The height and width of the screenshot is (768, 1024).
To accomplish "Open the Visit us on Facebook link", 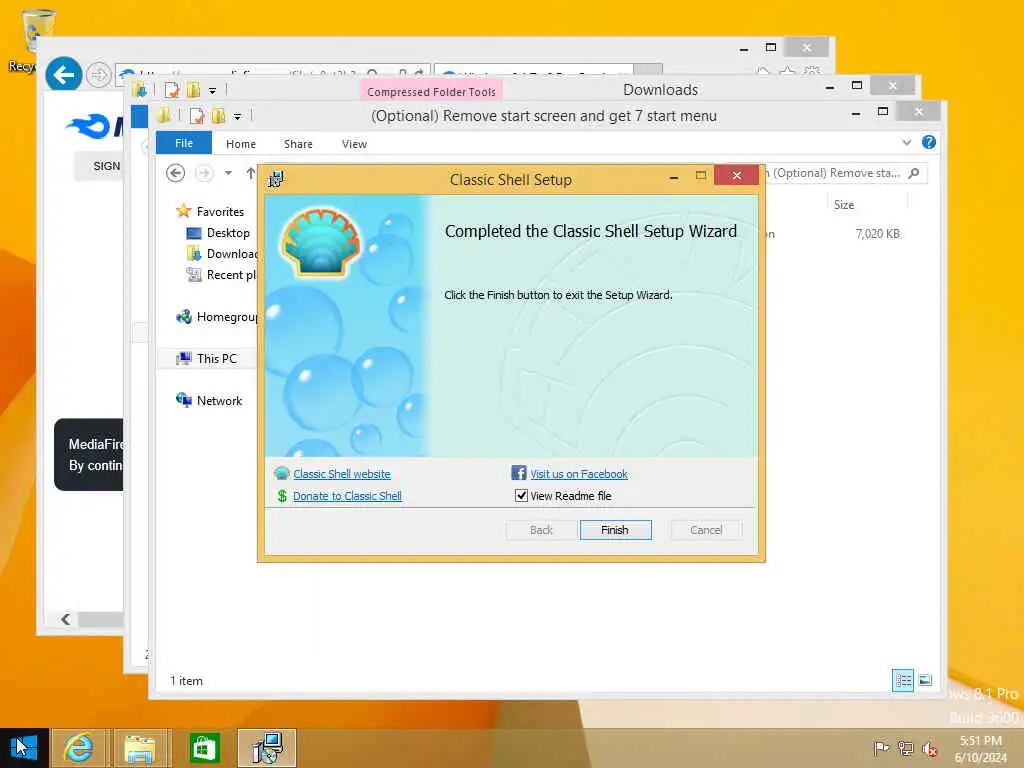I will click(x=579, y=474).
